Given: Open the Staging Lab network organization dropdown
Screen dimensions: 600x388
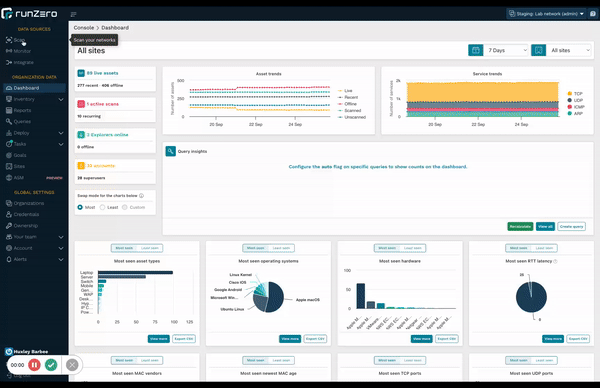Looking at the screenshot, I should [546, 14].
